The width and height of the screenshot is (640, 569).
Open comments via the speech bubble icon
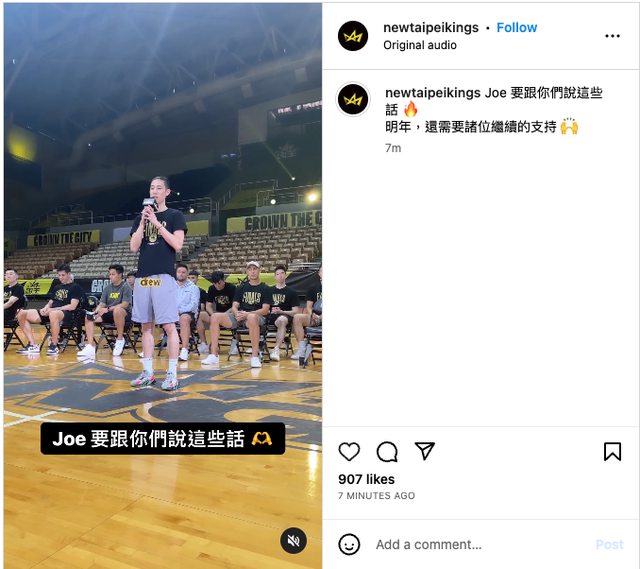point(387,451)
